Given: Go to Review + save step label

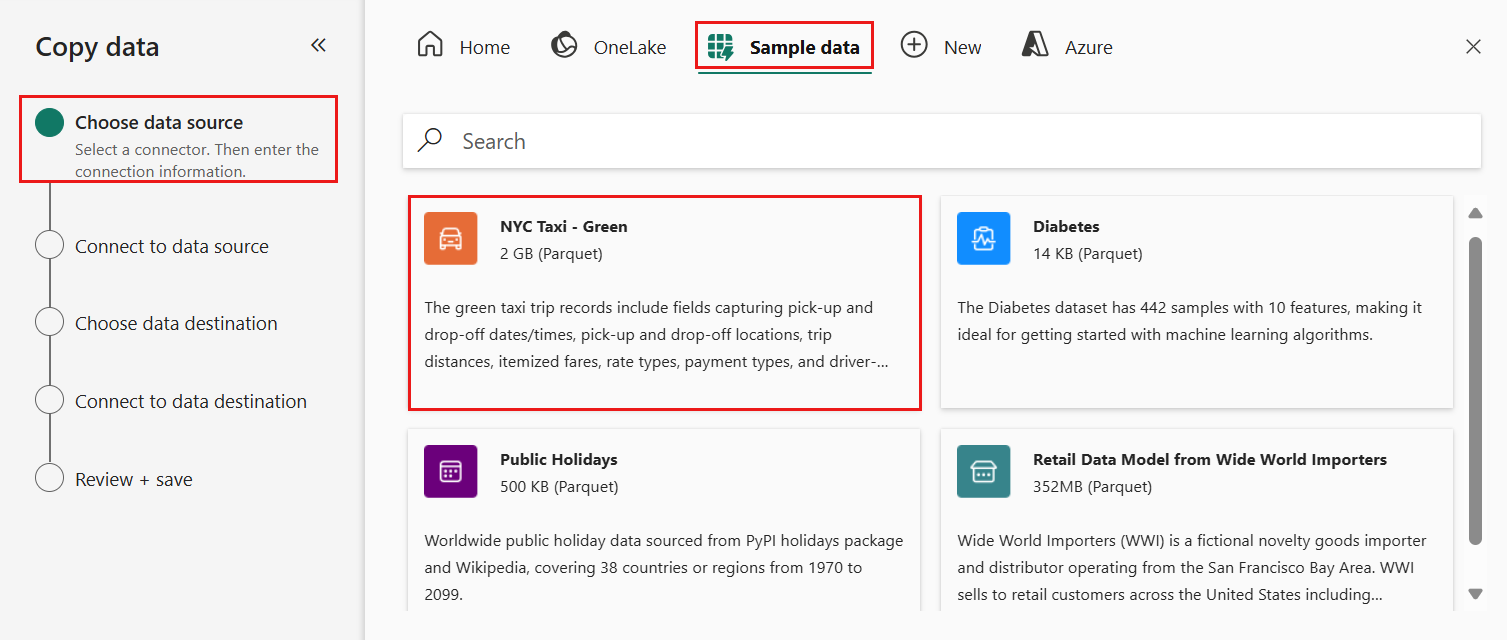Looking at the screenshot, I should pos(134,479).
